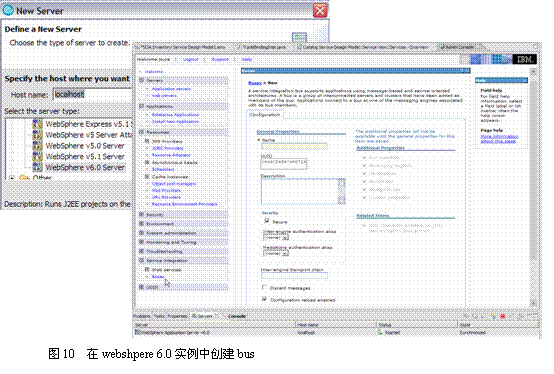Expand the Environment navigation section
Image resolution: width=554 pixels, height=374 pixels.
(x=141, y=224)
